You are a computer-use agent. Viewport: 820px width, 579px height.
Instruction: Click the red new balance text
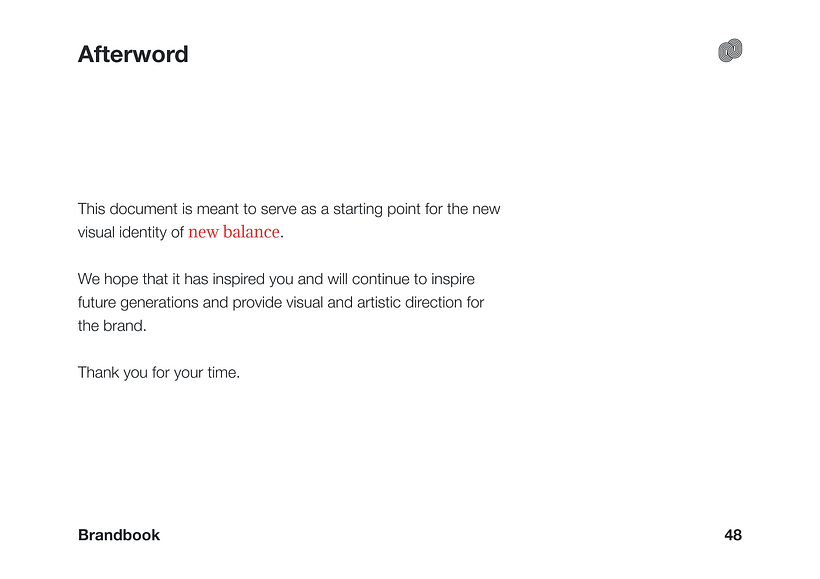pyautogui.click(x=234, y=232)
